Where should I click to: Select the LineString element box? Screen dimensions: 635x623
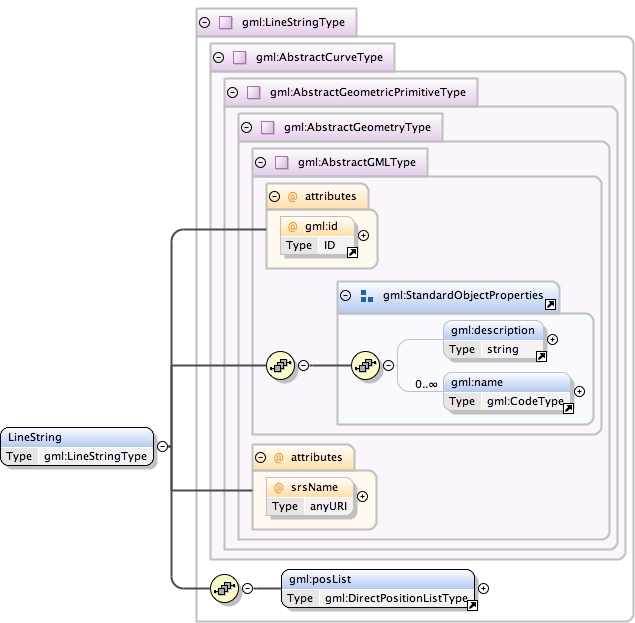coord(77,446)
